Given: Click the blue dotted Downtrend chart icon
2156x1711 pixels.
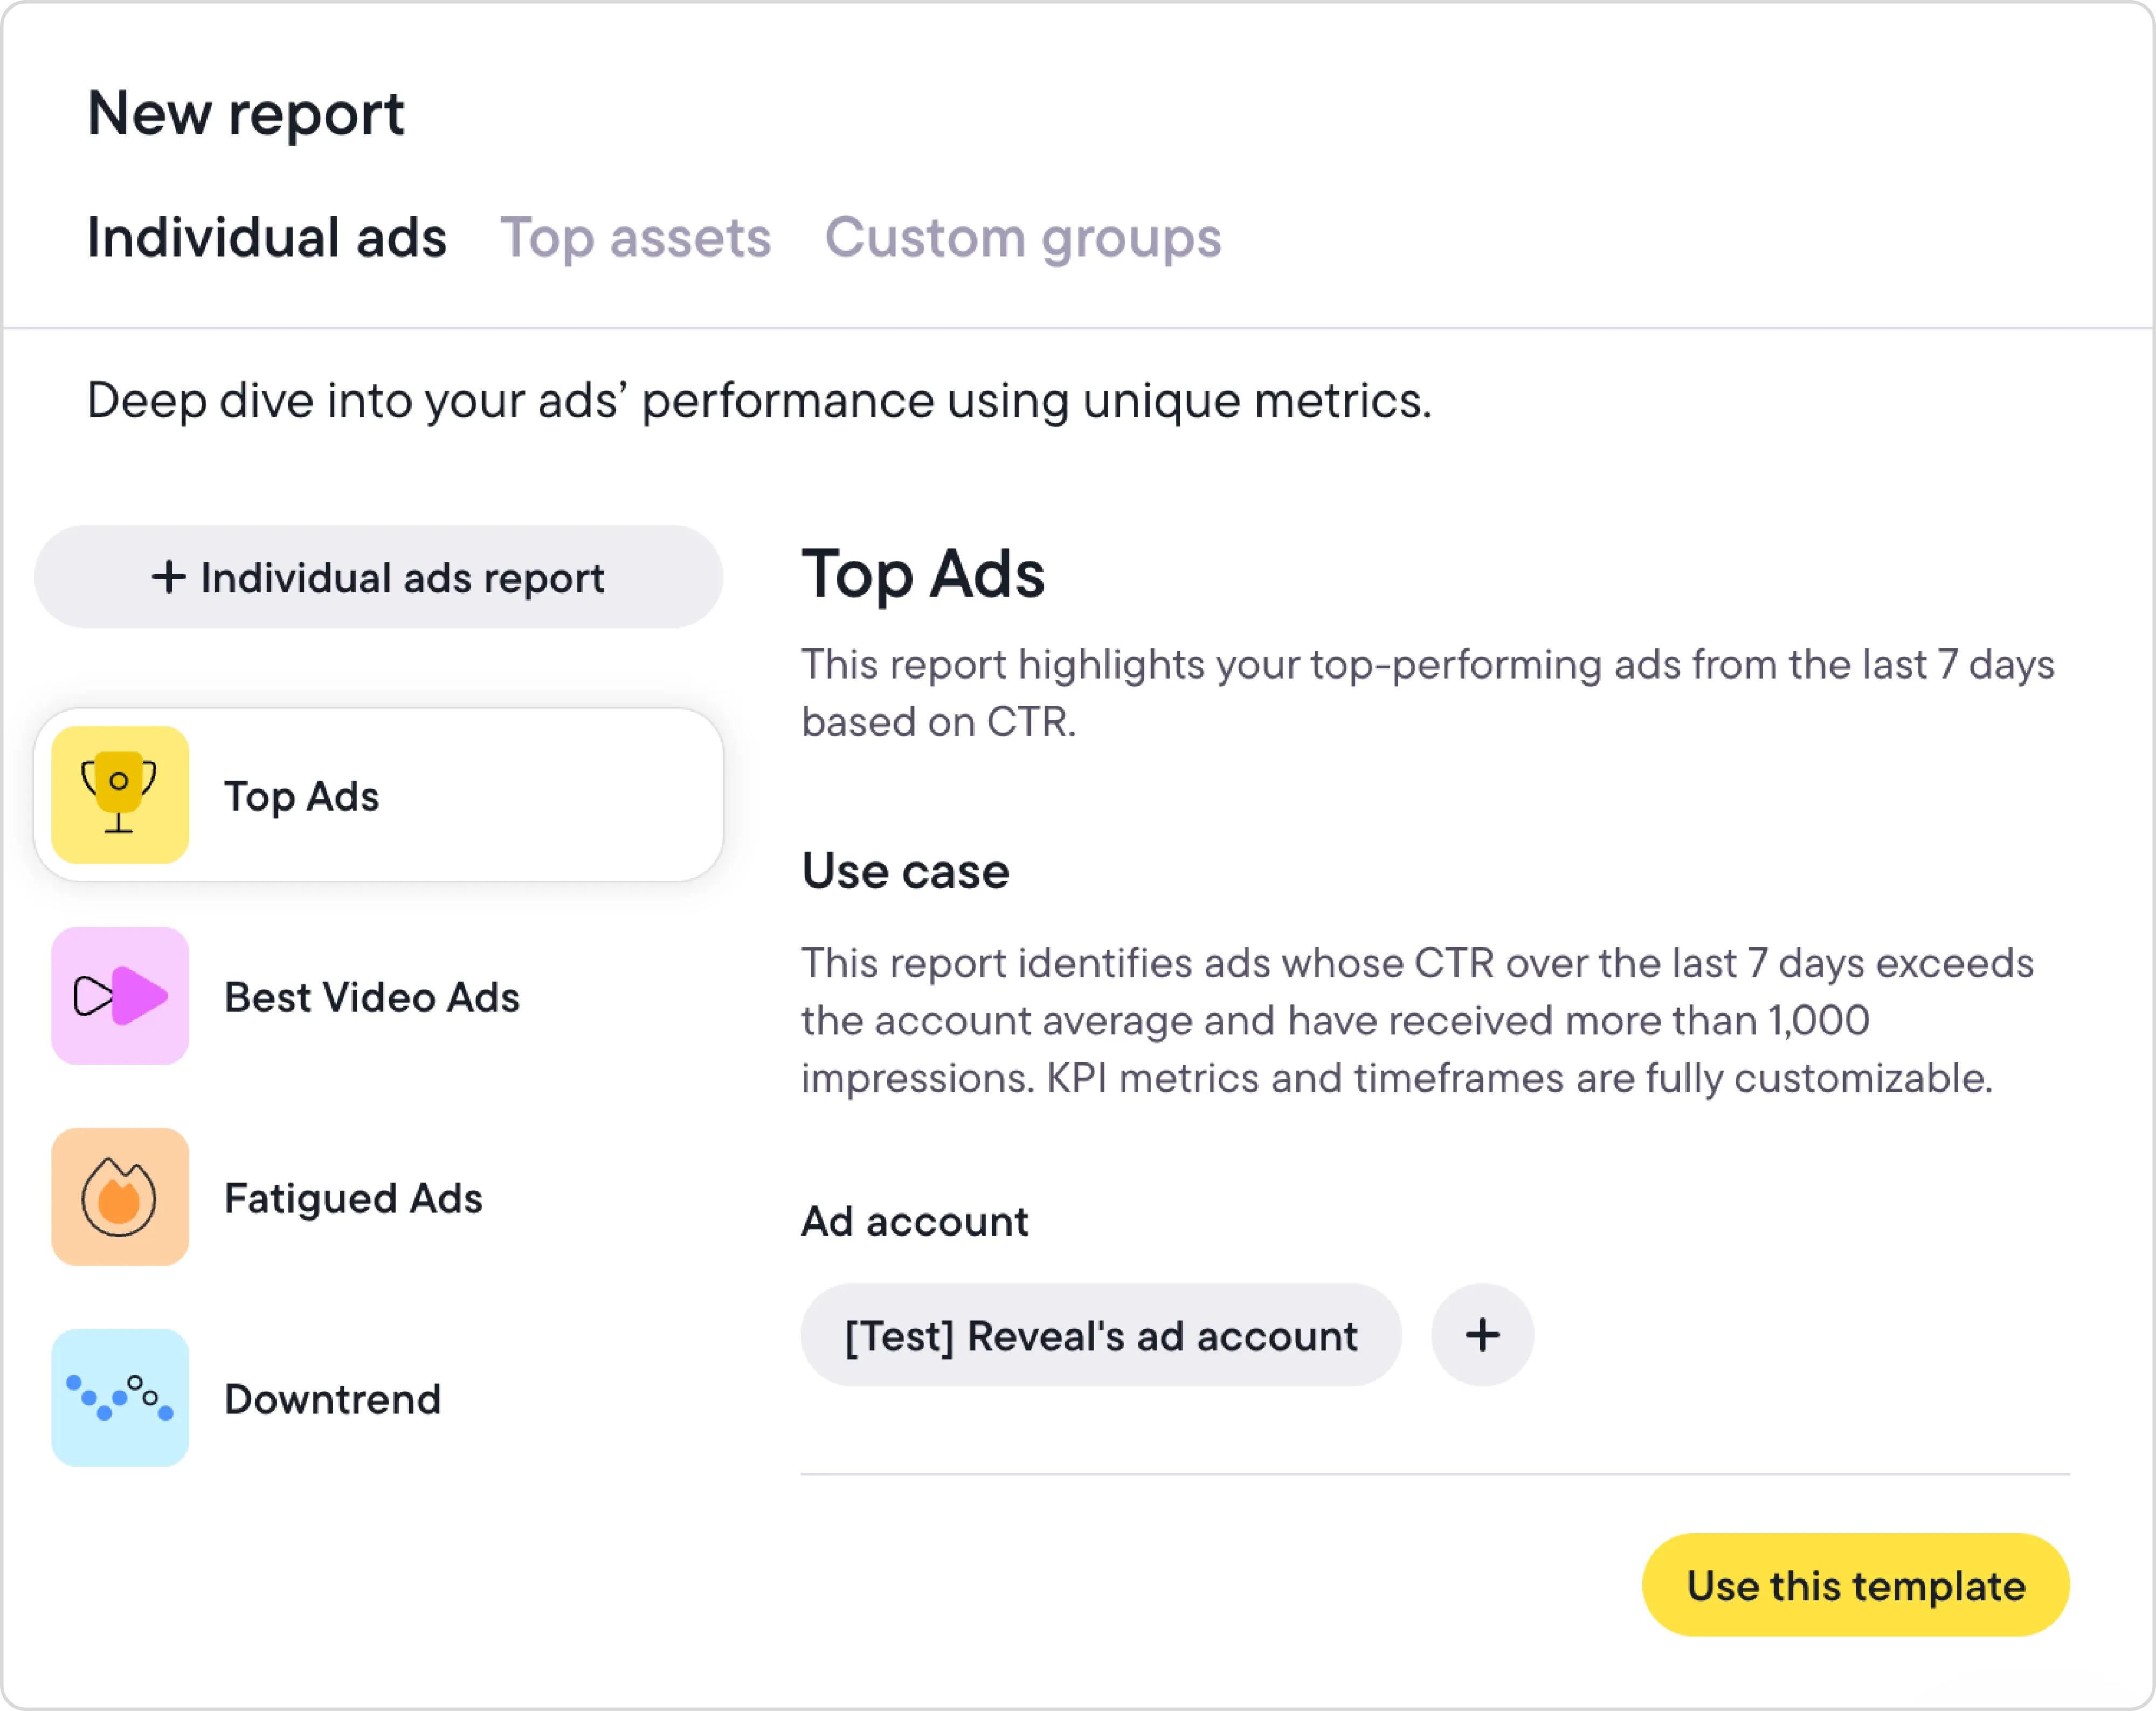Looking at the screenshot, I should (120, 1398).
